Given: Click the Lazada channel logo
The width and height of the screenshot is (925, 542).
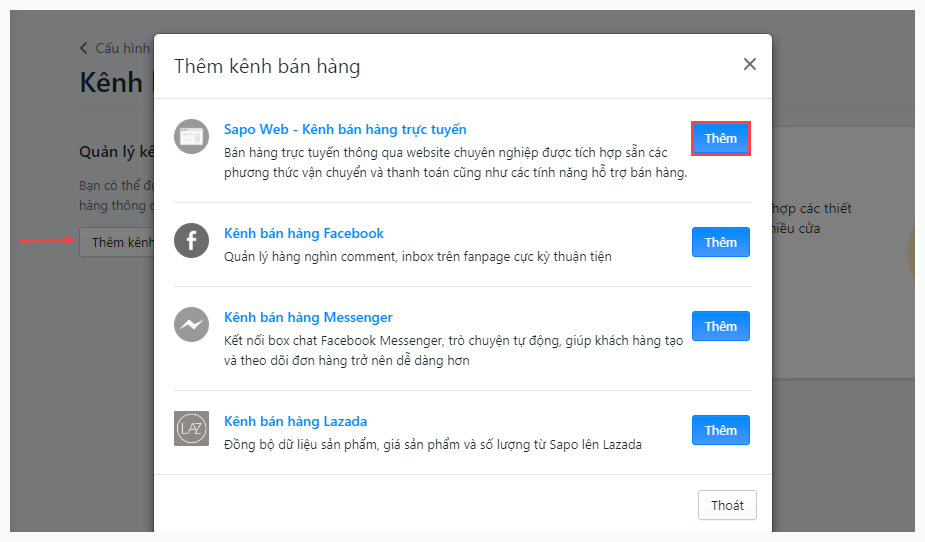Looking at the screenshot, I should pos(191,428).
